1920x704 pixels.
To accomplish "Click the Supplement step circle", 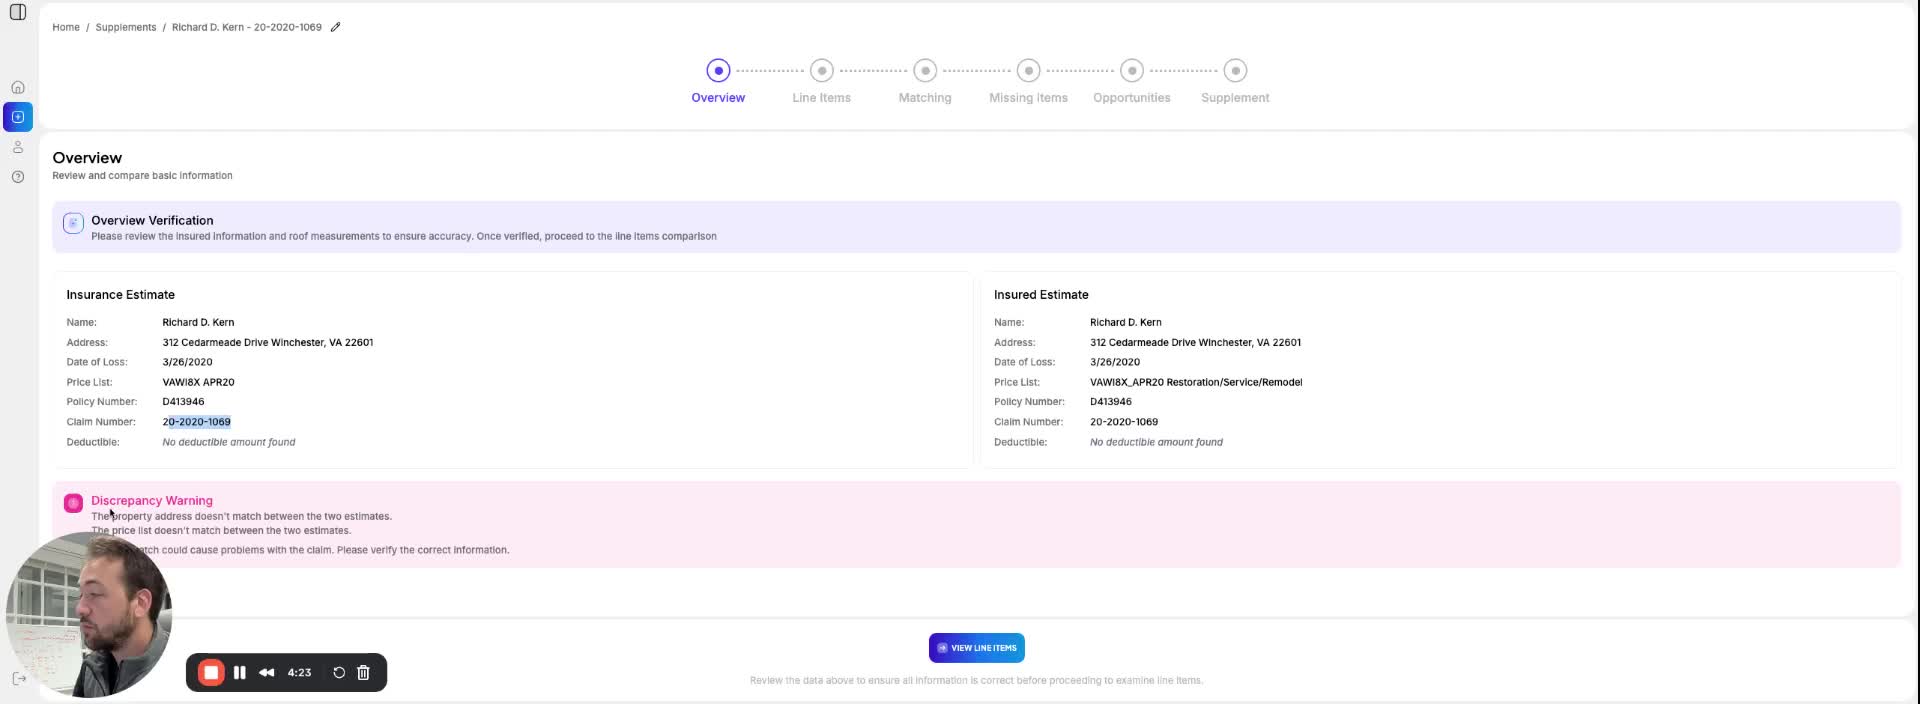I will click(1235, 70).
